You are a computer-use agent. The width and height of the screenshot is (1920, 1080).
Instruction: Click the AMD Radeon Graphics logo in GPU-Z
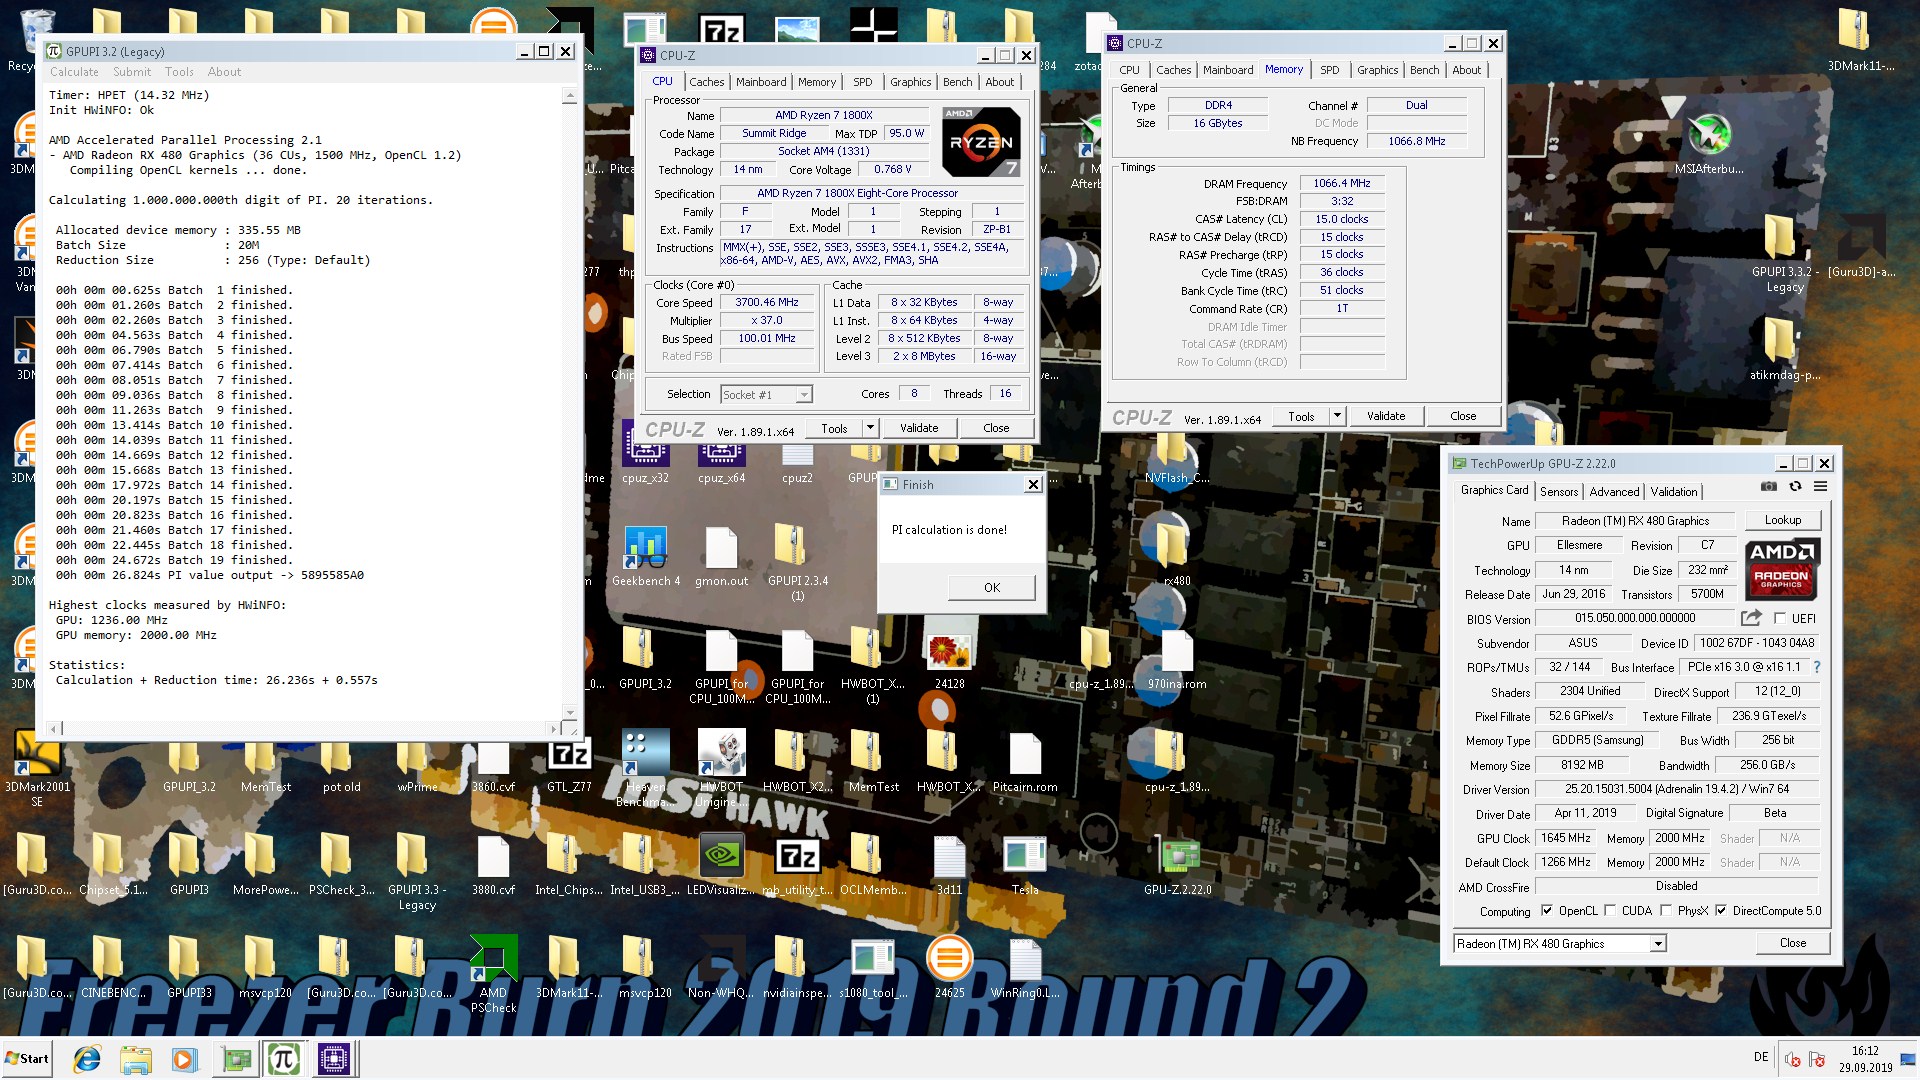(1782, 568)
